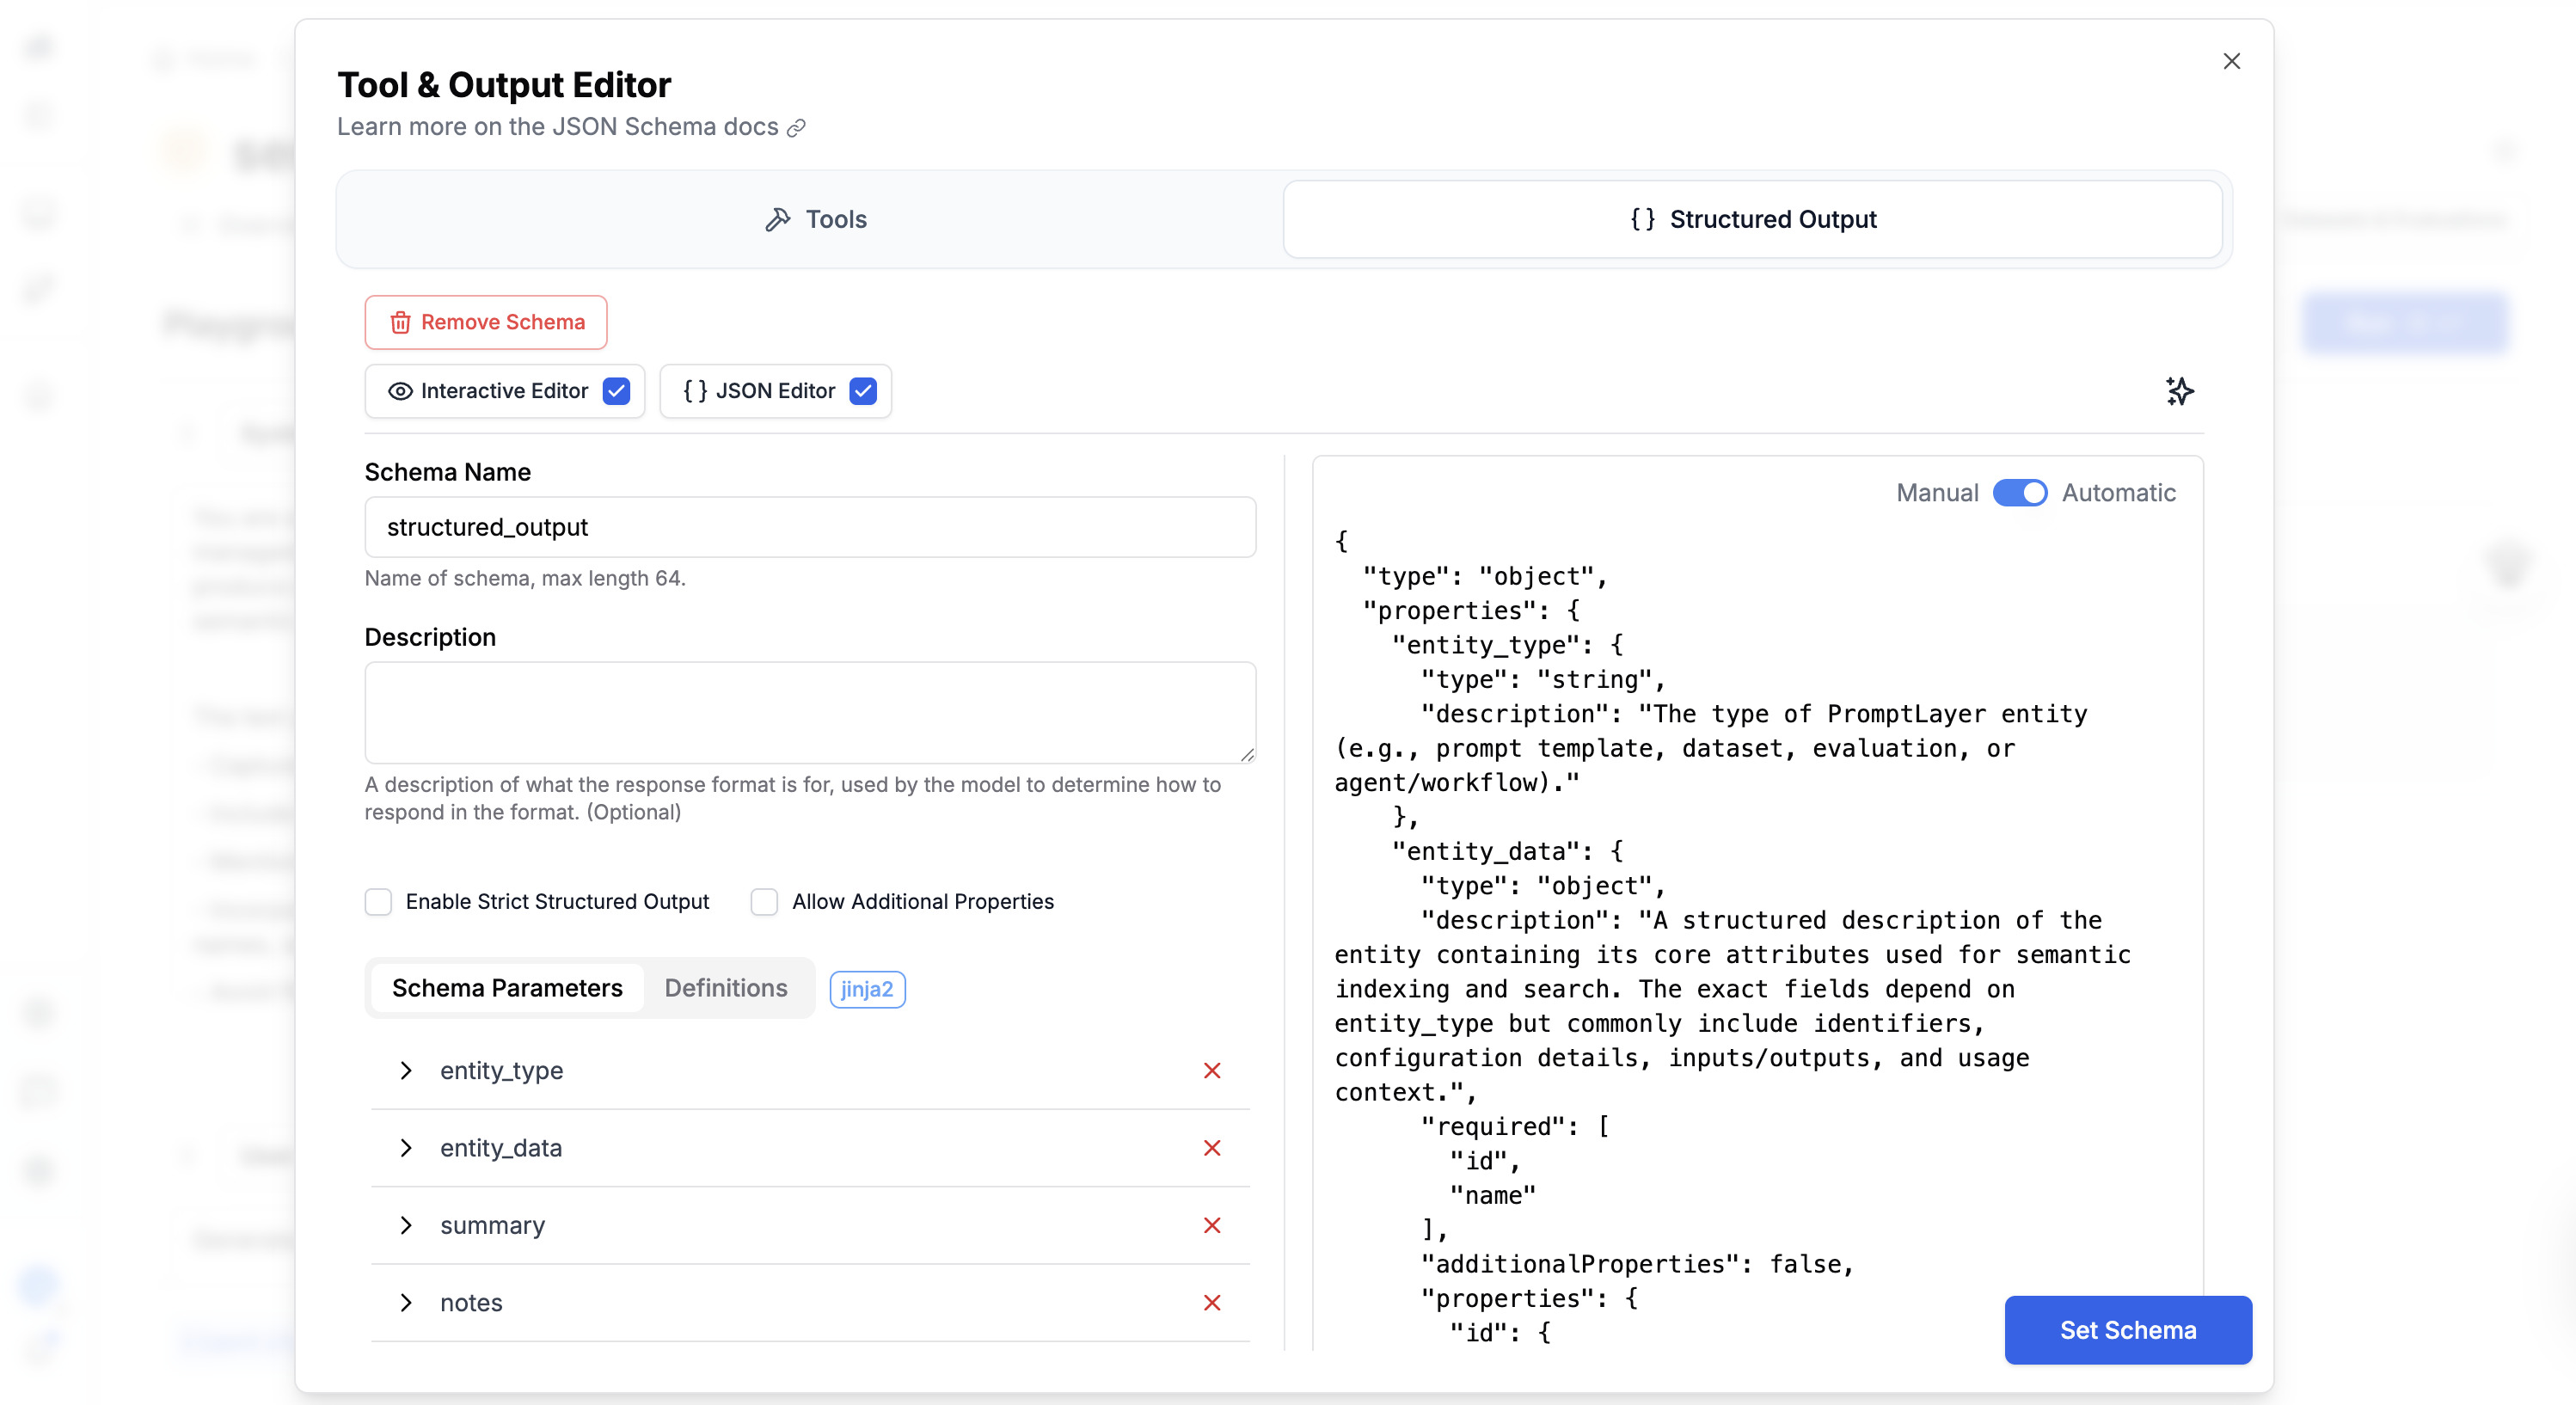Delete the notes parameter

click(1212, 1303)
